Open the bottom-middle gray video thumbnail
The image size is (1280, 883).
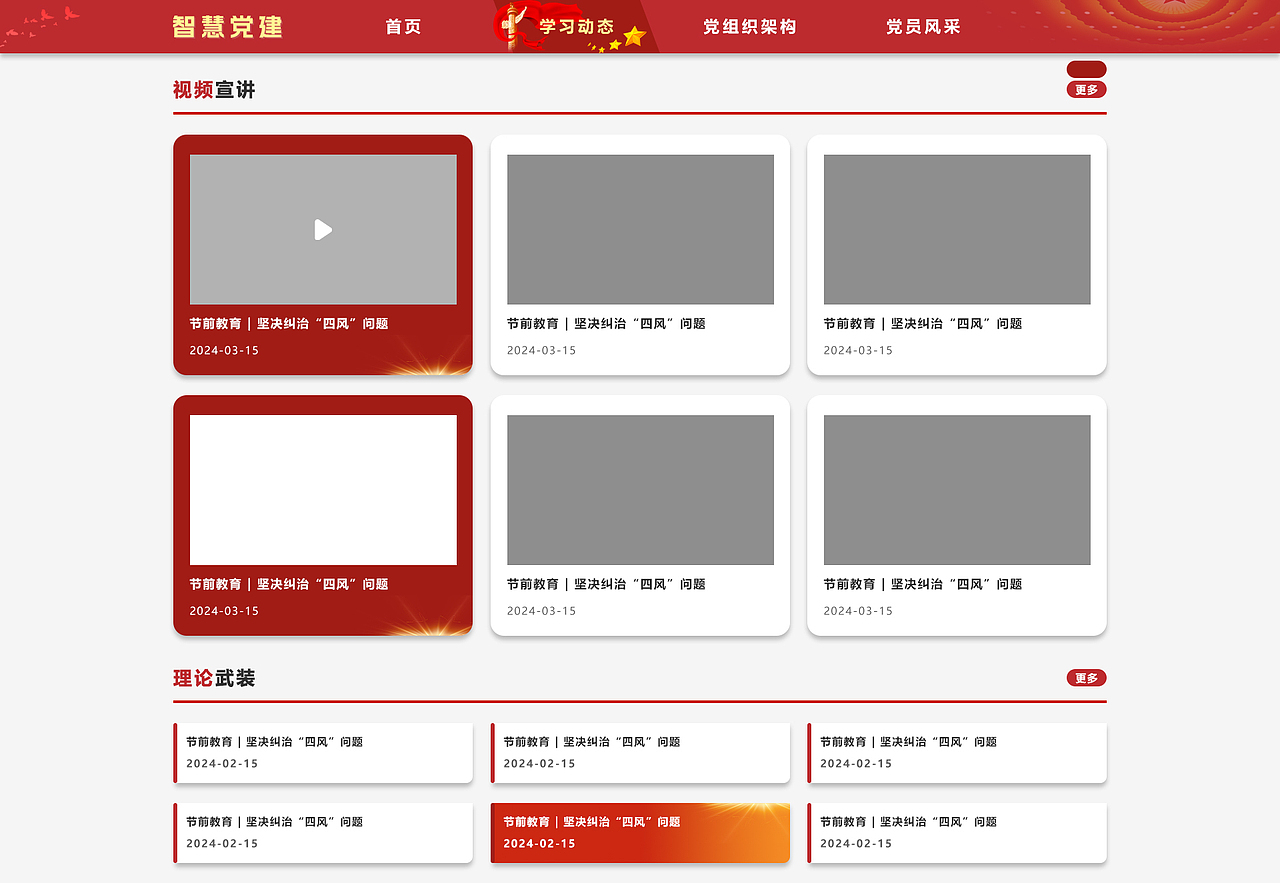point(640,490)
